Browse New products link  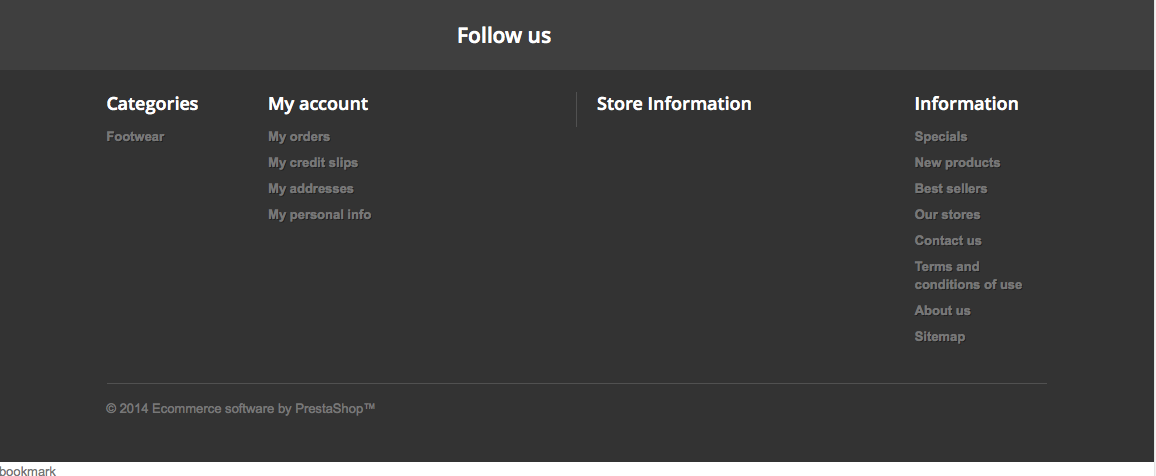pyautogui.click(x=956, y=163)
